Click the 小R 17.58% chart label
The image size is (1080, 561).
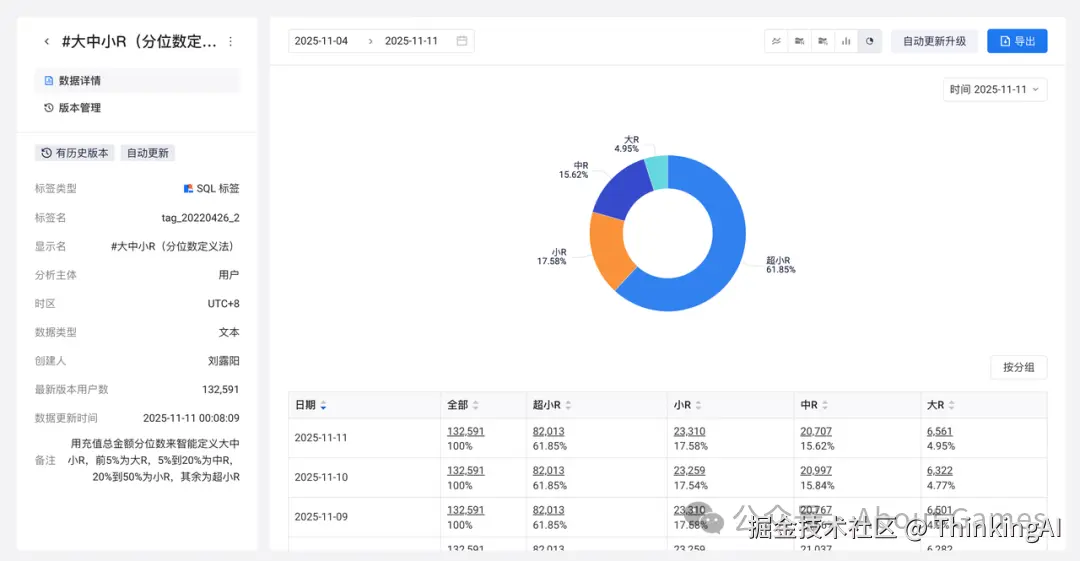click(x=552, y=256)
